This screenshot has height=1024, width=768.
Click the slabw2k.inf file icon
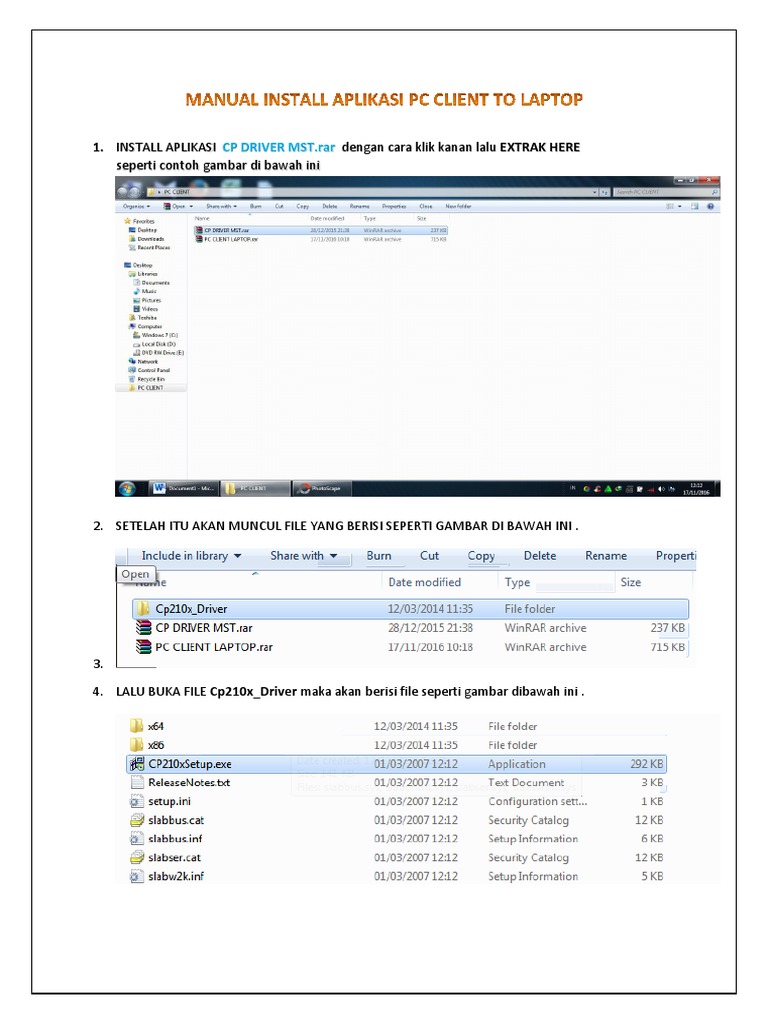(136, 876)
